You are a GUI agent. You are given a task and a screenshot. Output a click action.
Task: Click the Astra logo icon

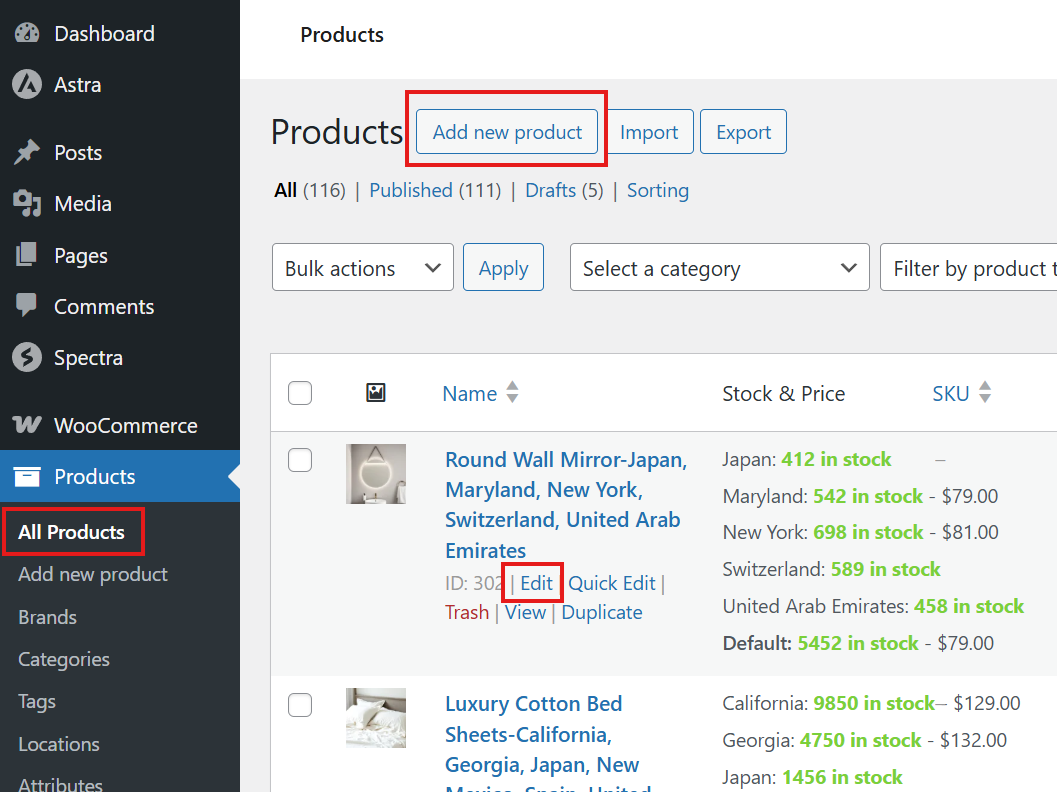(x=27, y=85)
